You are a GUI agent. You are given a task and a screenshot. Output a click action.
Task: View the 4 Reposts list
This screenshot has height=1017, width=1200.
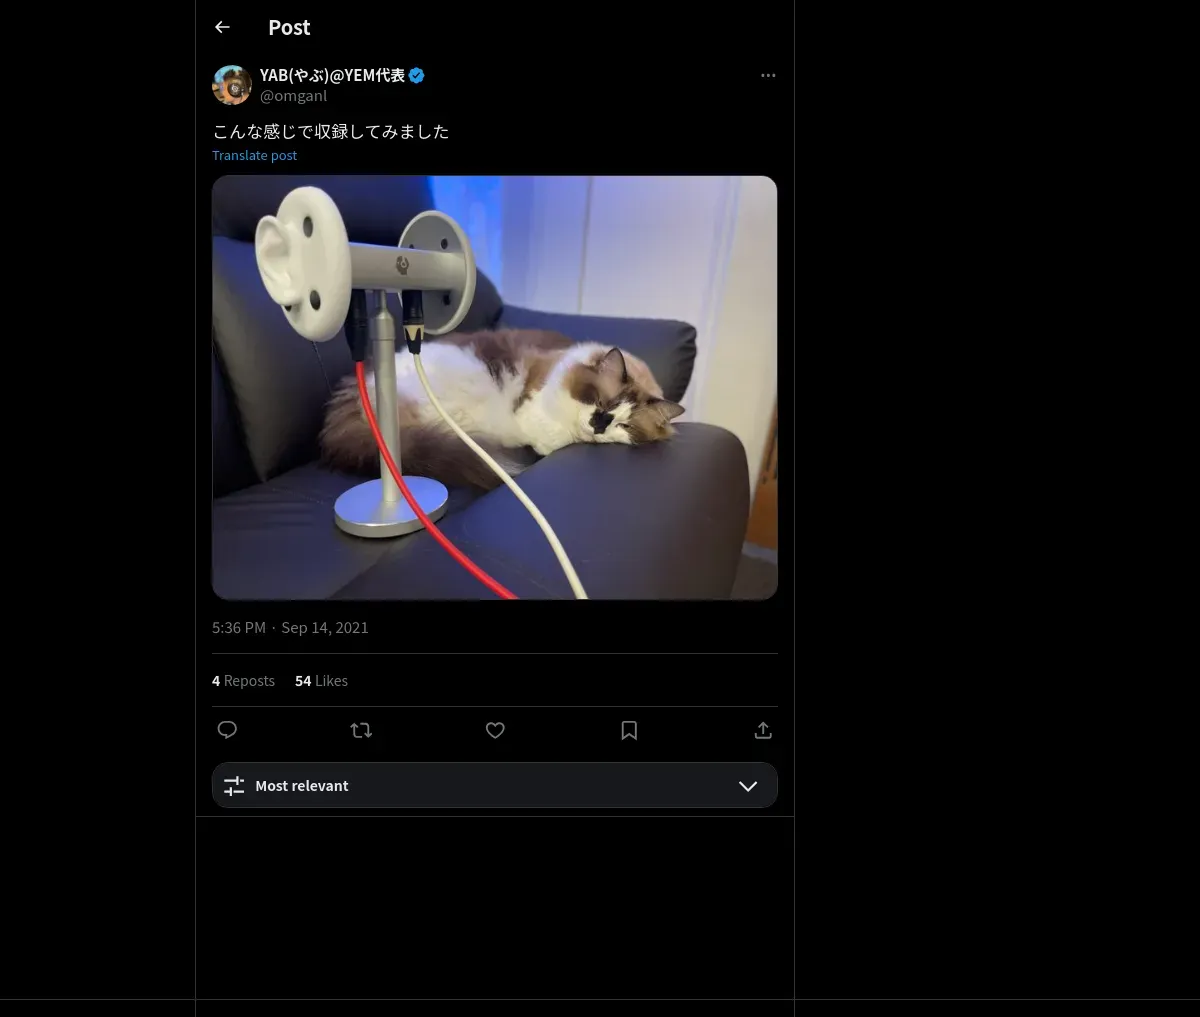pyautogui.click(x=243, y=681)
